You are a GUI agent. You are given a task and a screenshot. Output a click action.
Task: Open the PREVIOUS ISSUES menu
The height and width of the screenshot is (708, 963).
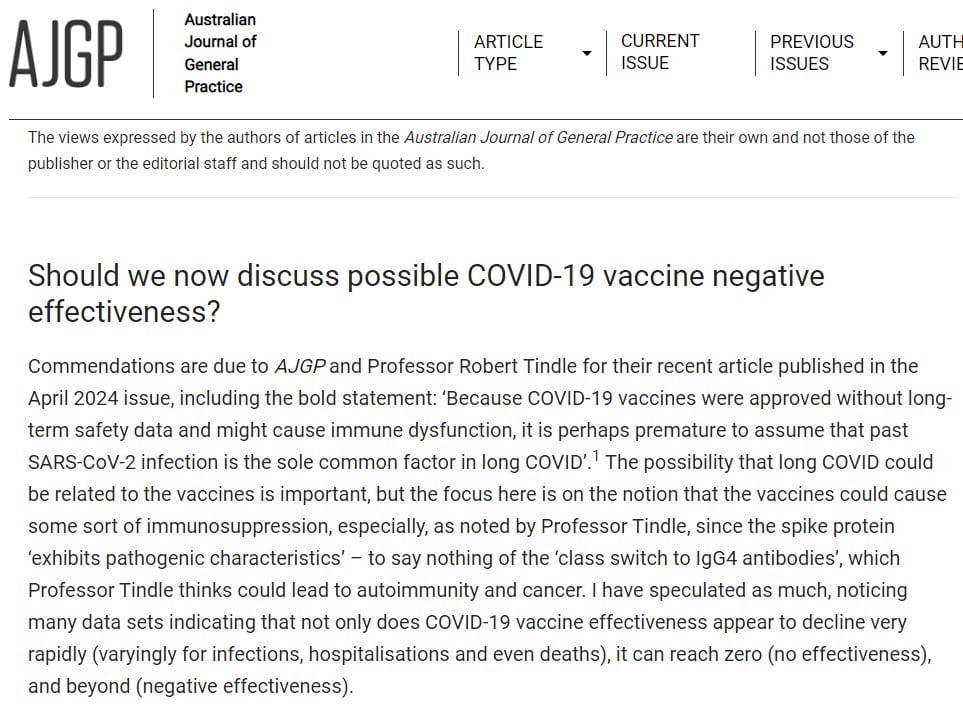pyautogui.click(x=812, y=53)
